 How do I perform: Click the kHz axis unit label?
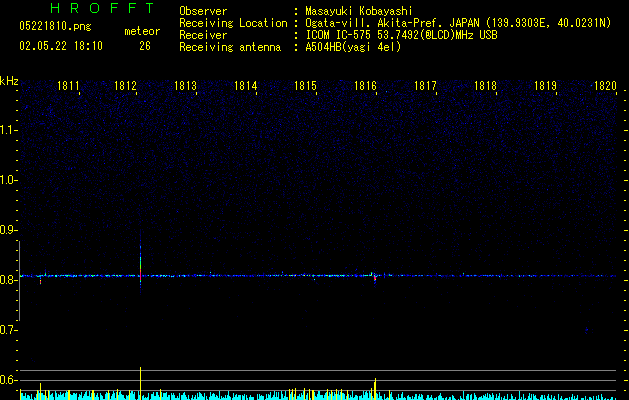pos(9,81)
